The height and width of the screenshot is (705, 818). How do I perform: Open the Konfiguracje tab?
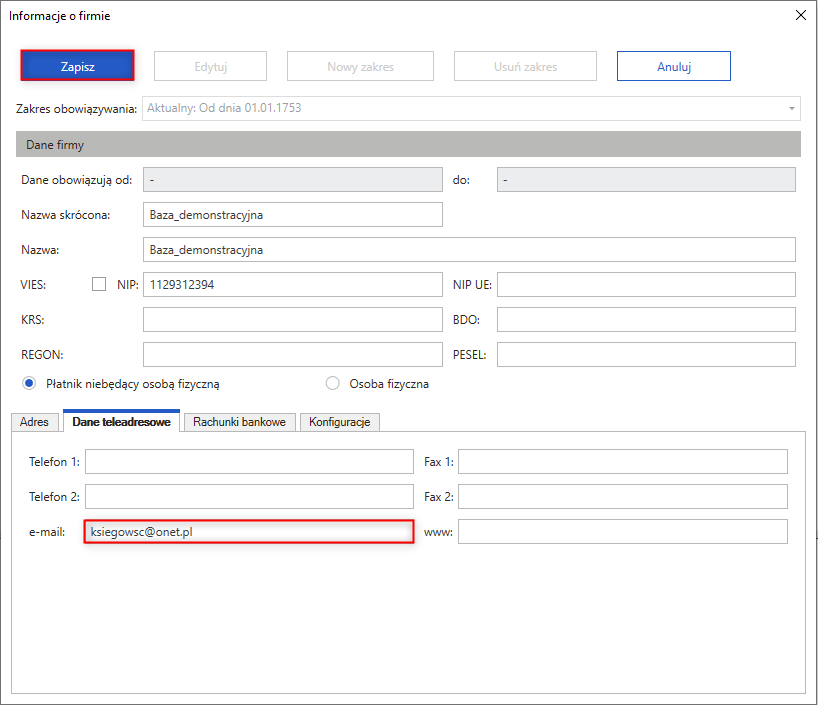coord(340,422)
